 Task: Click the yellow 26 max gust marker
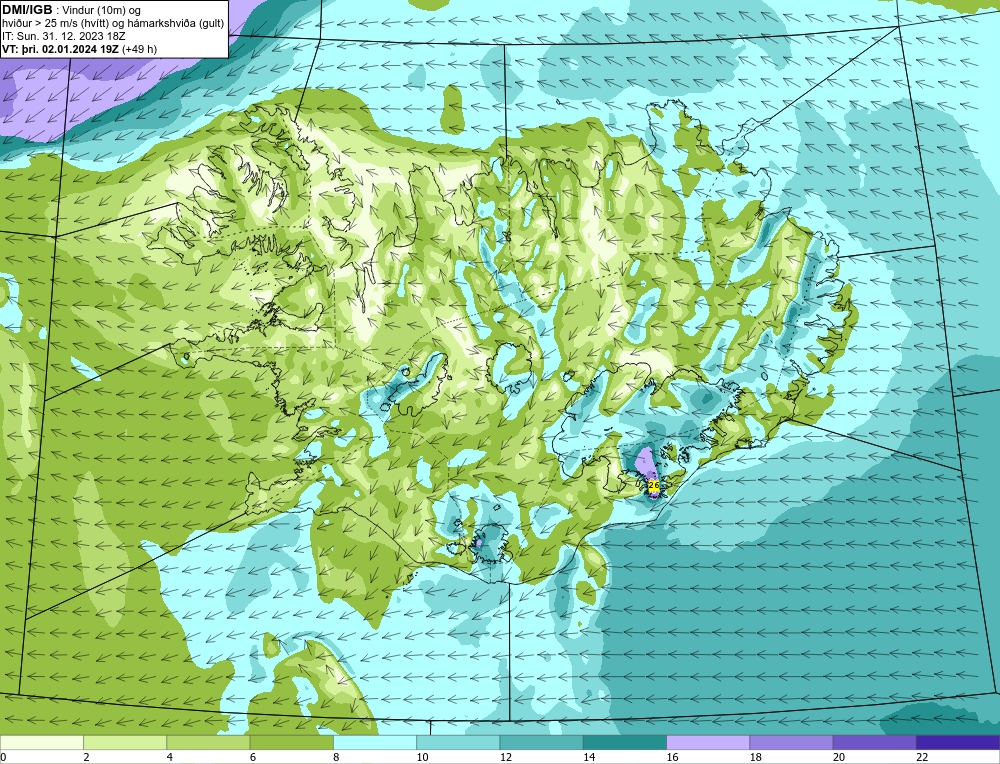[x=653, y=485]
